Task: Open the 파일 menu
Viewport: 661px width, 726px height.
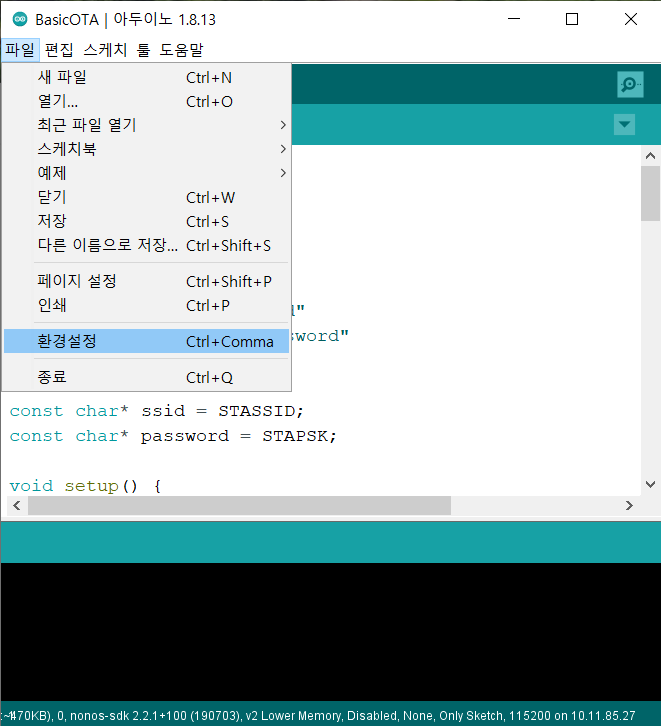Action: [20, 50]
